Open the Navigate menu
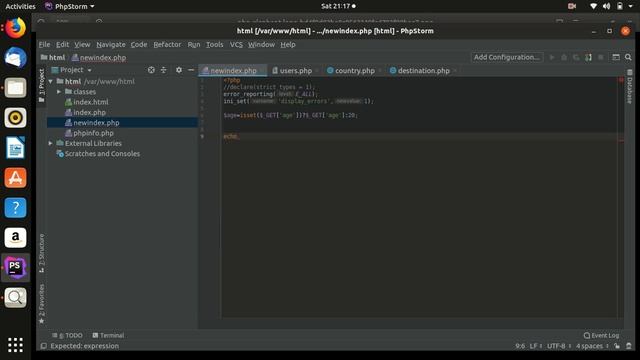 coord(111,44)
